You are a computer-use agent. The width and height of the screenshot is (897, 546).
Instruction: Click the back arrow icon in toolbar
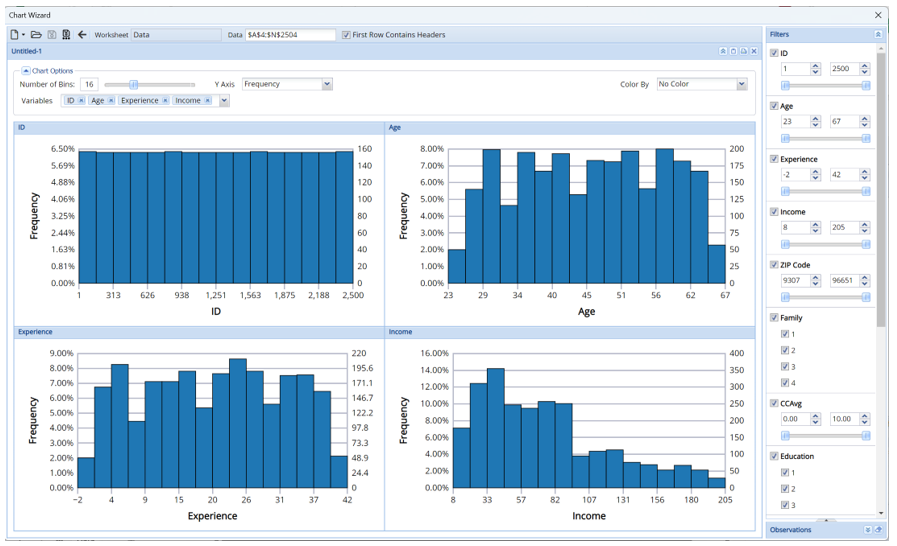(x=82, y=34)
